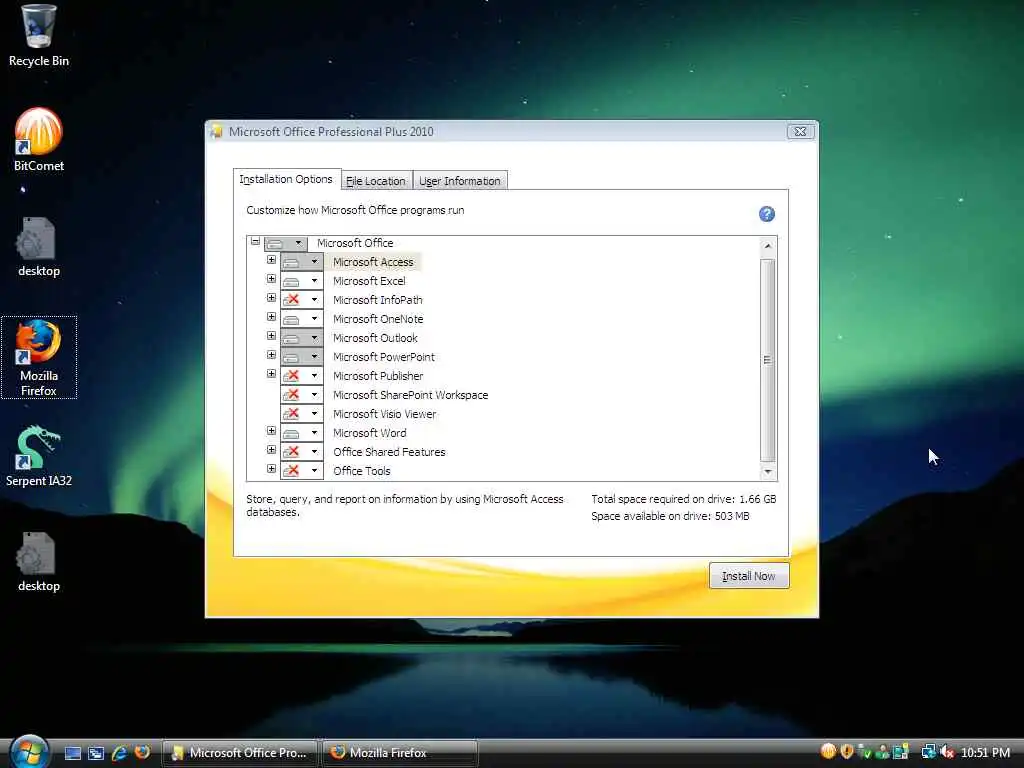Click the network tray icon

click(928, 752)
